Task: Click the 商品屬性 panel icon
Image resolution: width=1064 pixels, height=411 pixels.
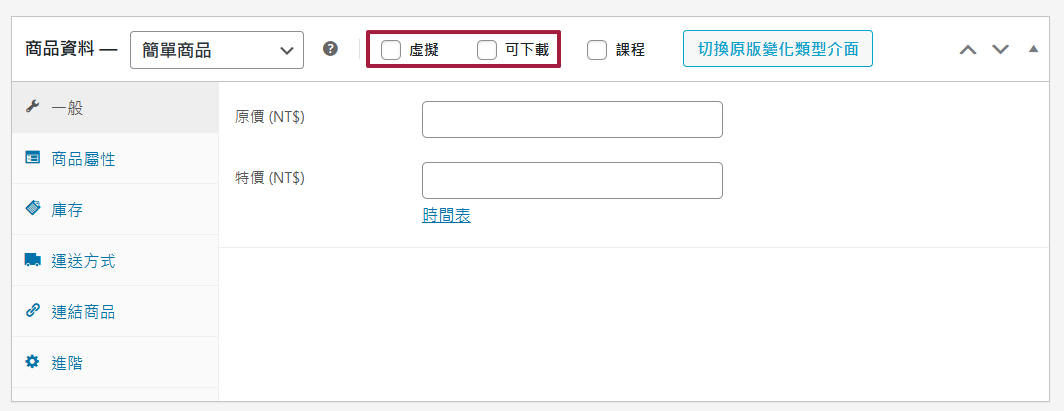Action: [x=32, y=158]
